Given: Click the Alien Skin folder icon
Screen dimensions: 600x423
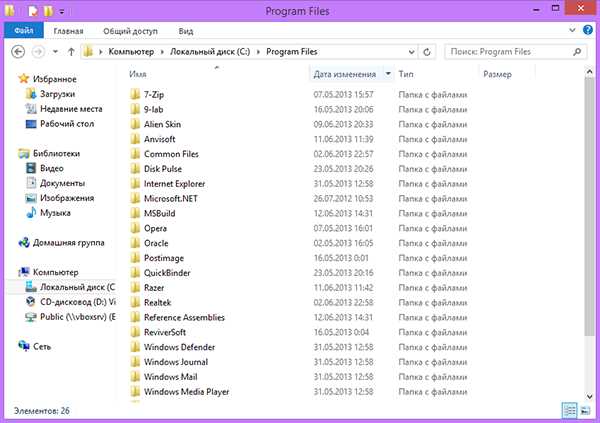Looking at the screenshot, I should (x=135, y=124).
